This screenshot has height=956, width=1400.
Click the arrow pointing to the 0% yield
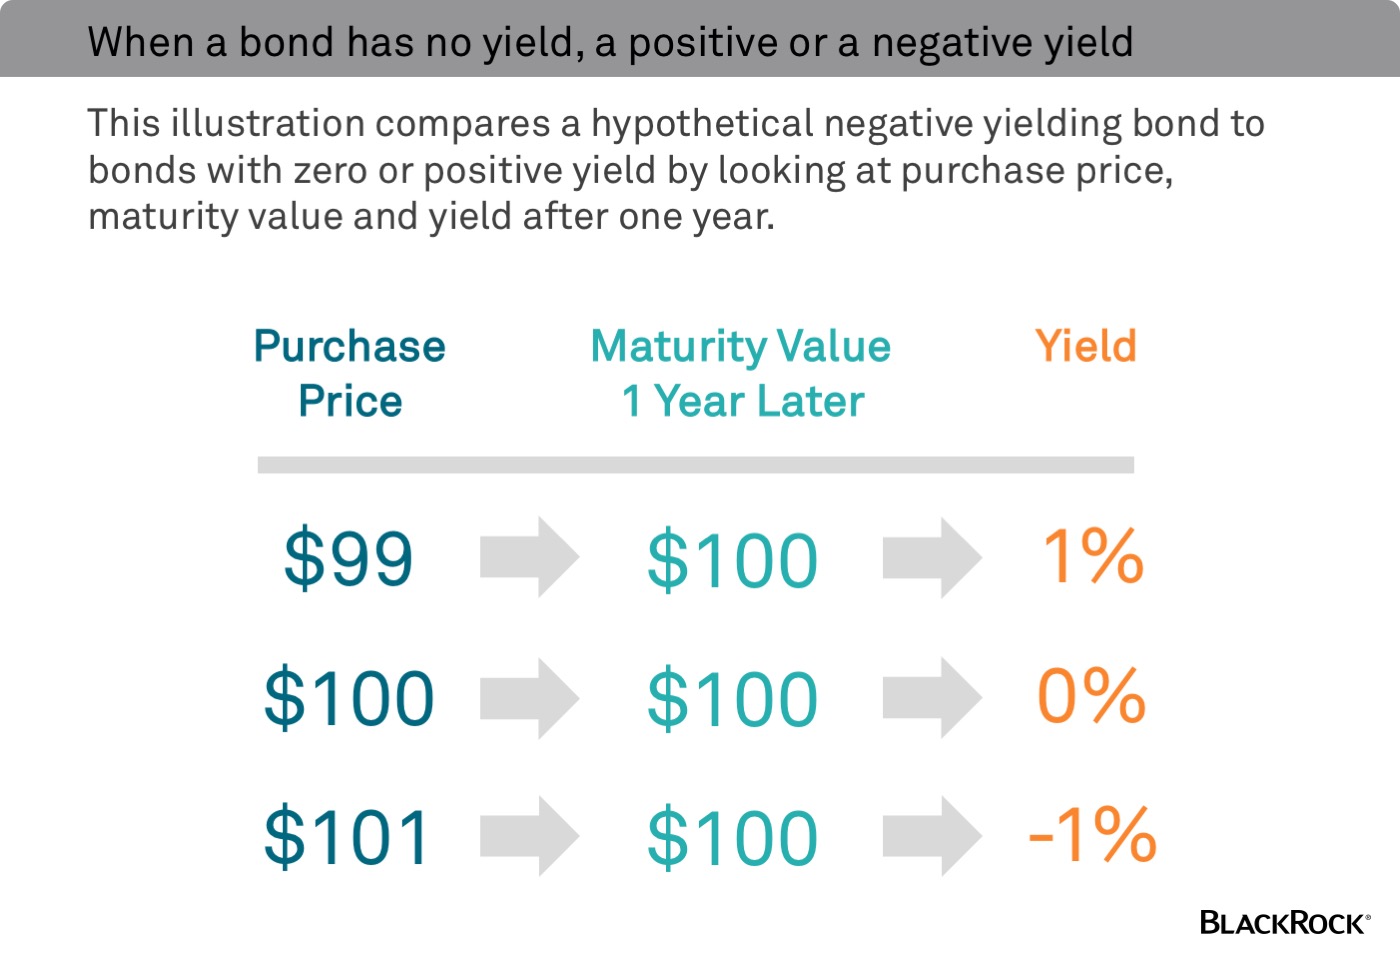931,698
